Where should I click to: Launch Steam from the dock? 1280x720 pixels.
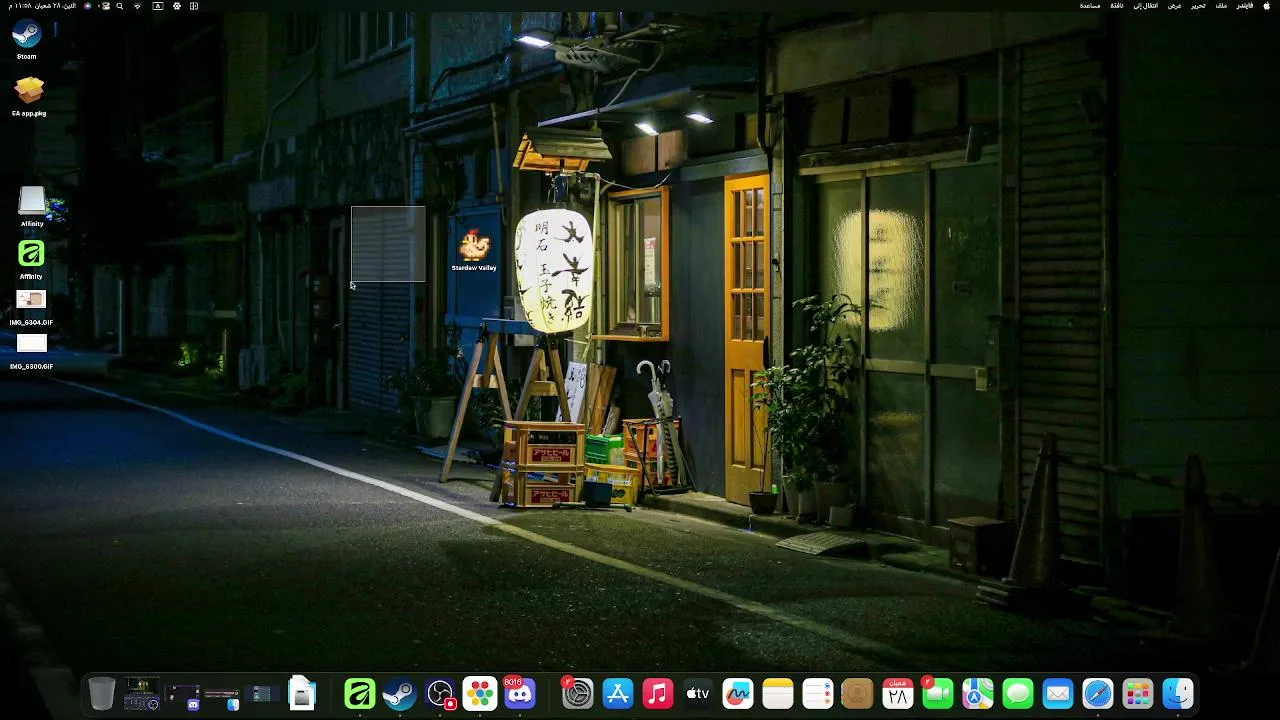pyautogui.click(x=400, y=693)
